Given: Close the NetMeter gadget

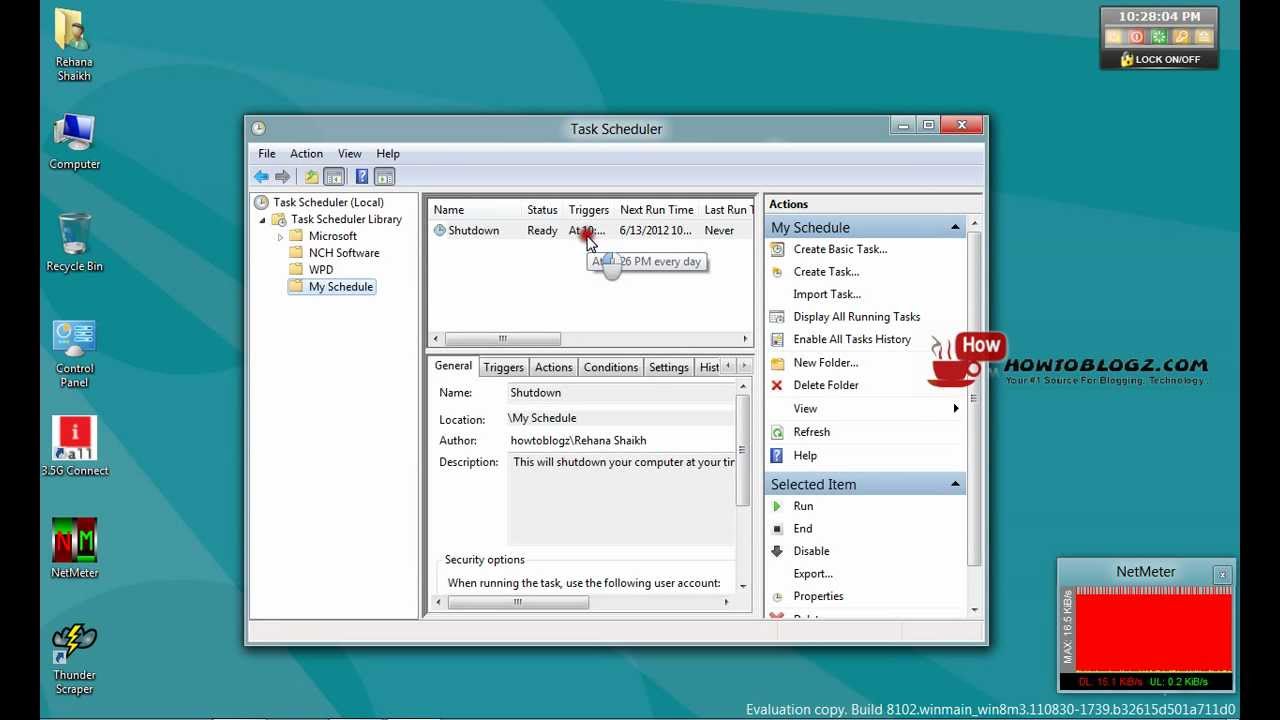Looking at the screenshot, I should pos(1222,575).
